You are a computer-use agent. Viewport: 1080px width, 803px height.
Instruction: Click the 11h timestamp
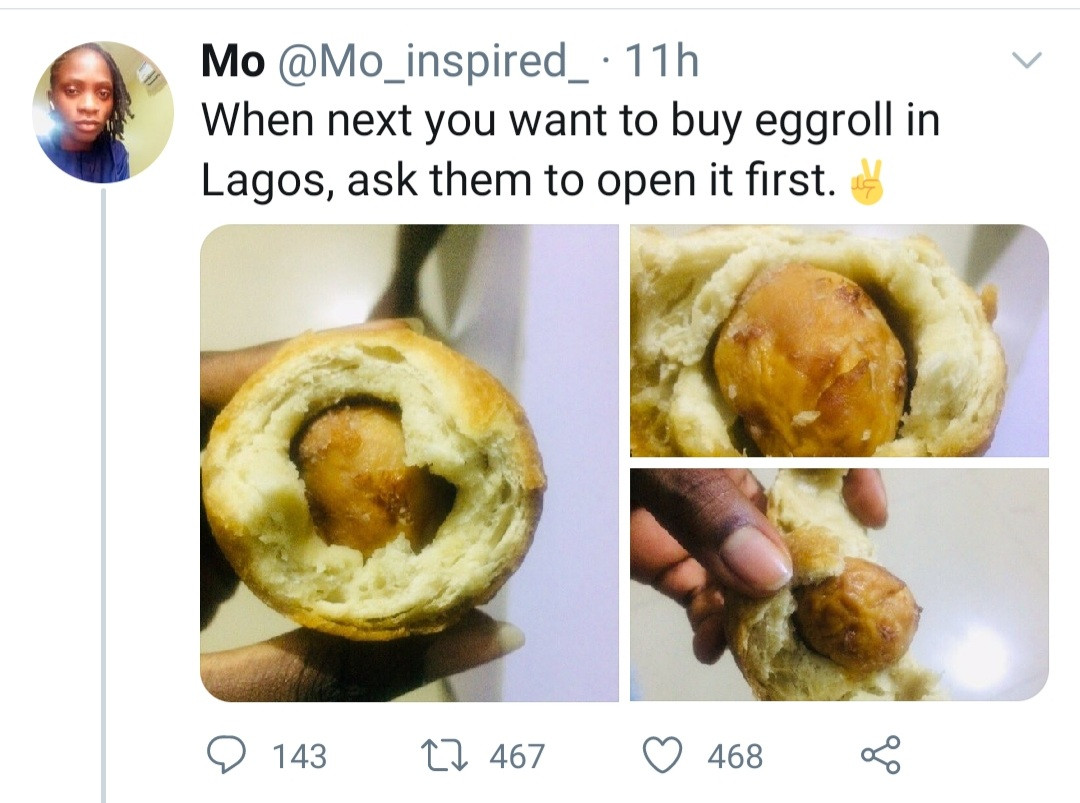[x=660, y=62]
